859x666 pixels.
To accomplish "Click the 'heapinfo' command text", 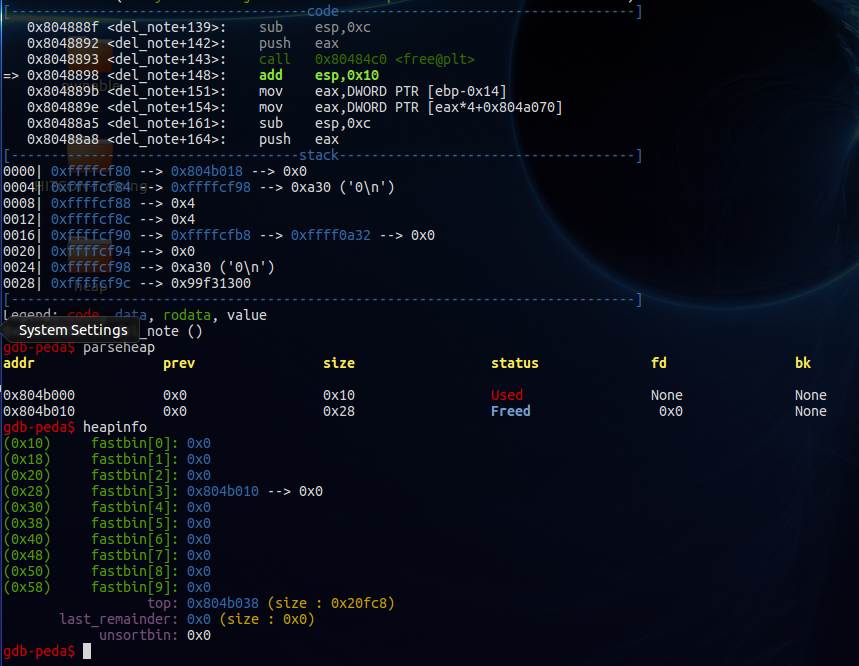I will (115, 427).
